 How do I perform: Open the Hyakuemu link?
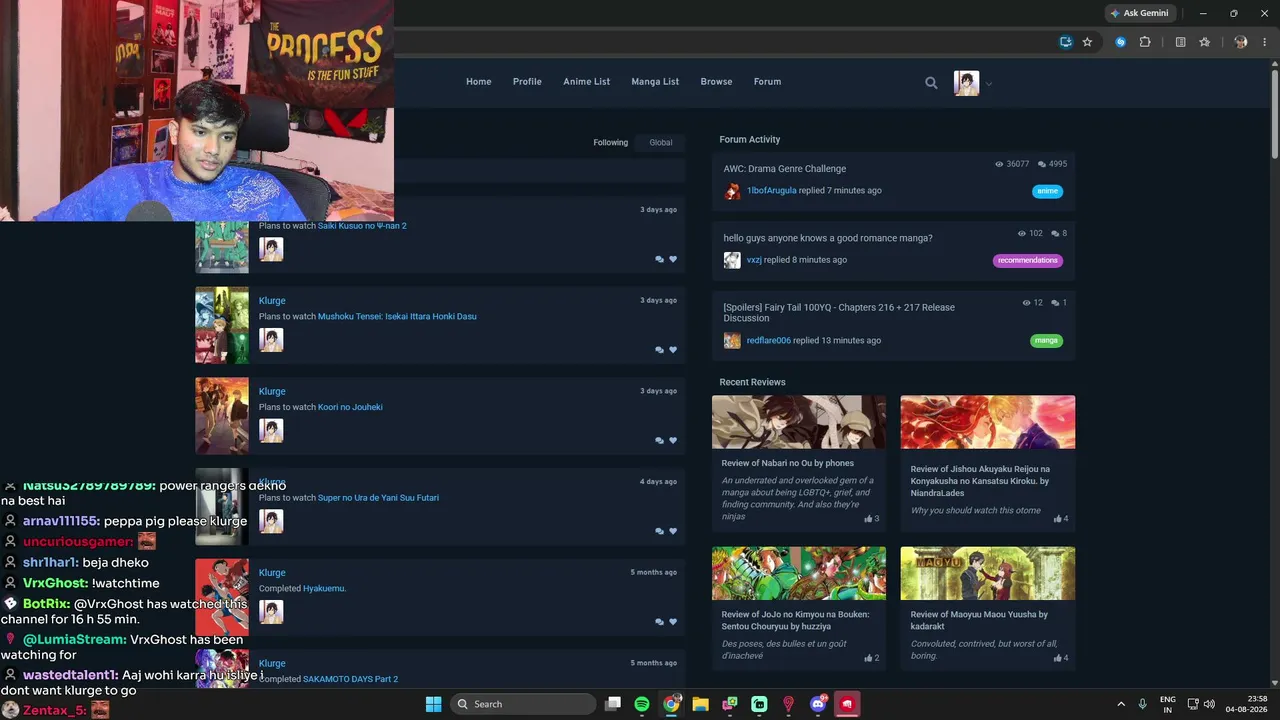pos(324,589)
